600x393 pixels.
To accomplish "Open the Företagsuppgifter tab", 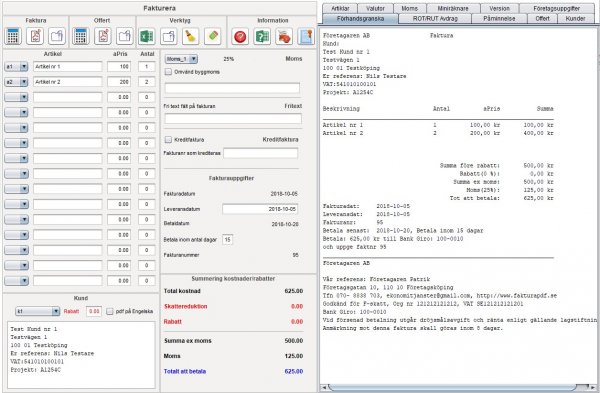I will (556, 8).
